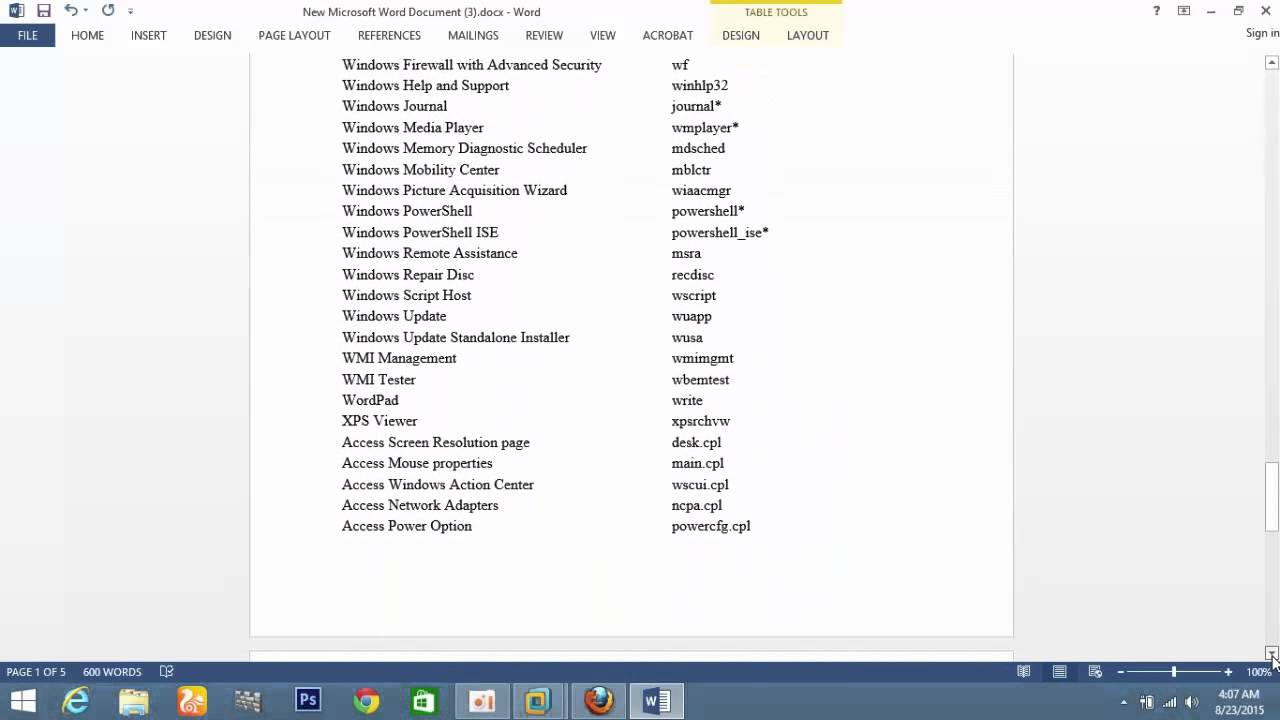Switch to the INSERT ribbon tab
Viewport: 1280px width, 720px height.
[148, 35]
